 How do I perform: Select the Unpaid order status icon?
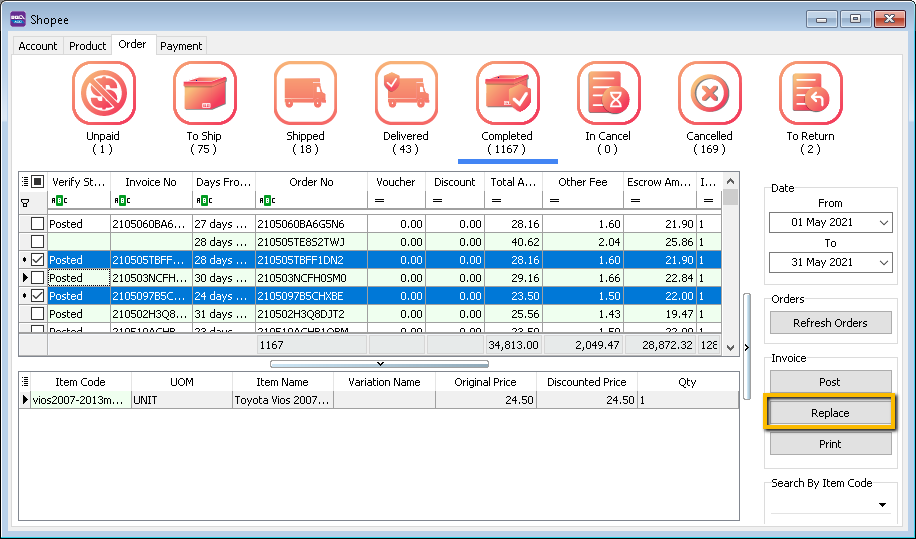point(103,94)
